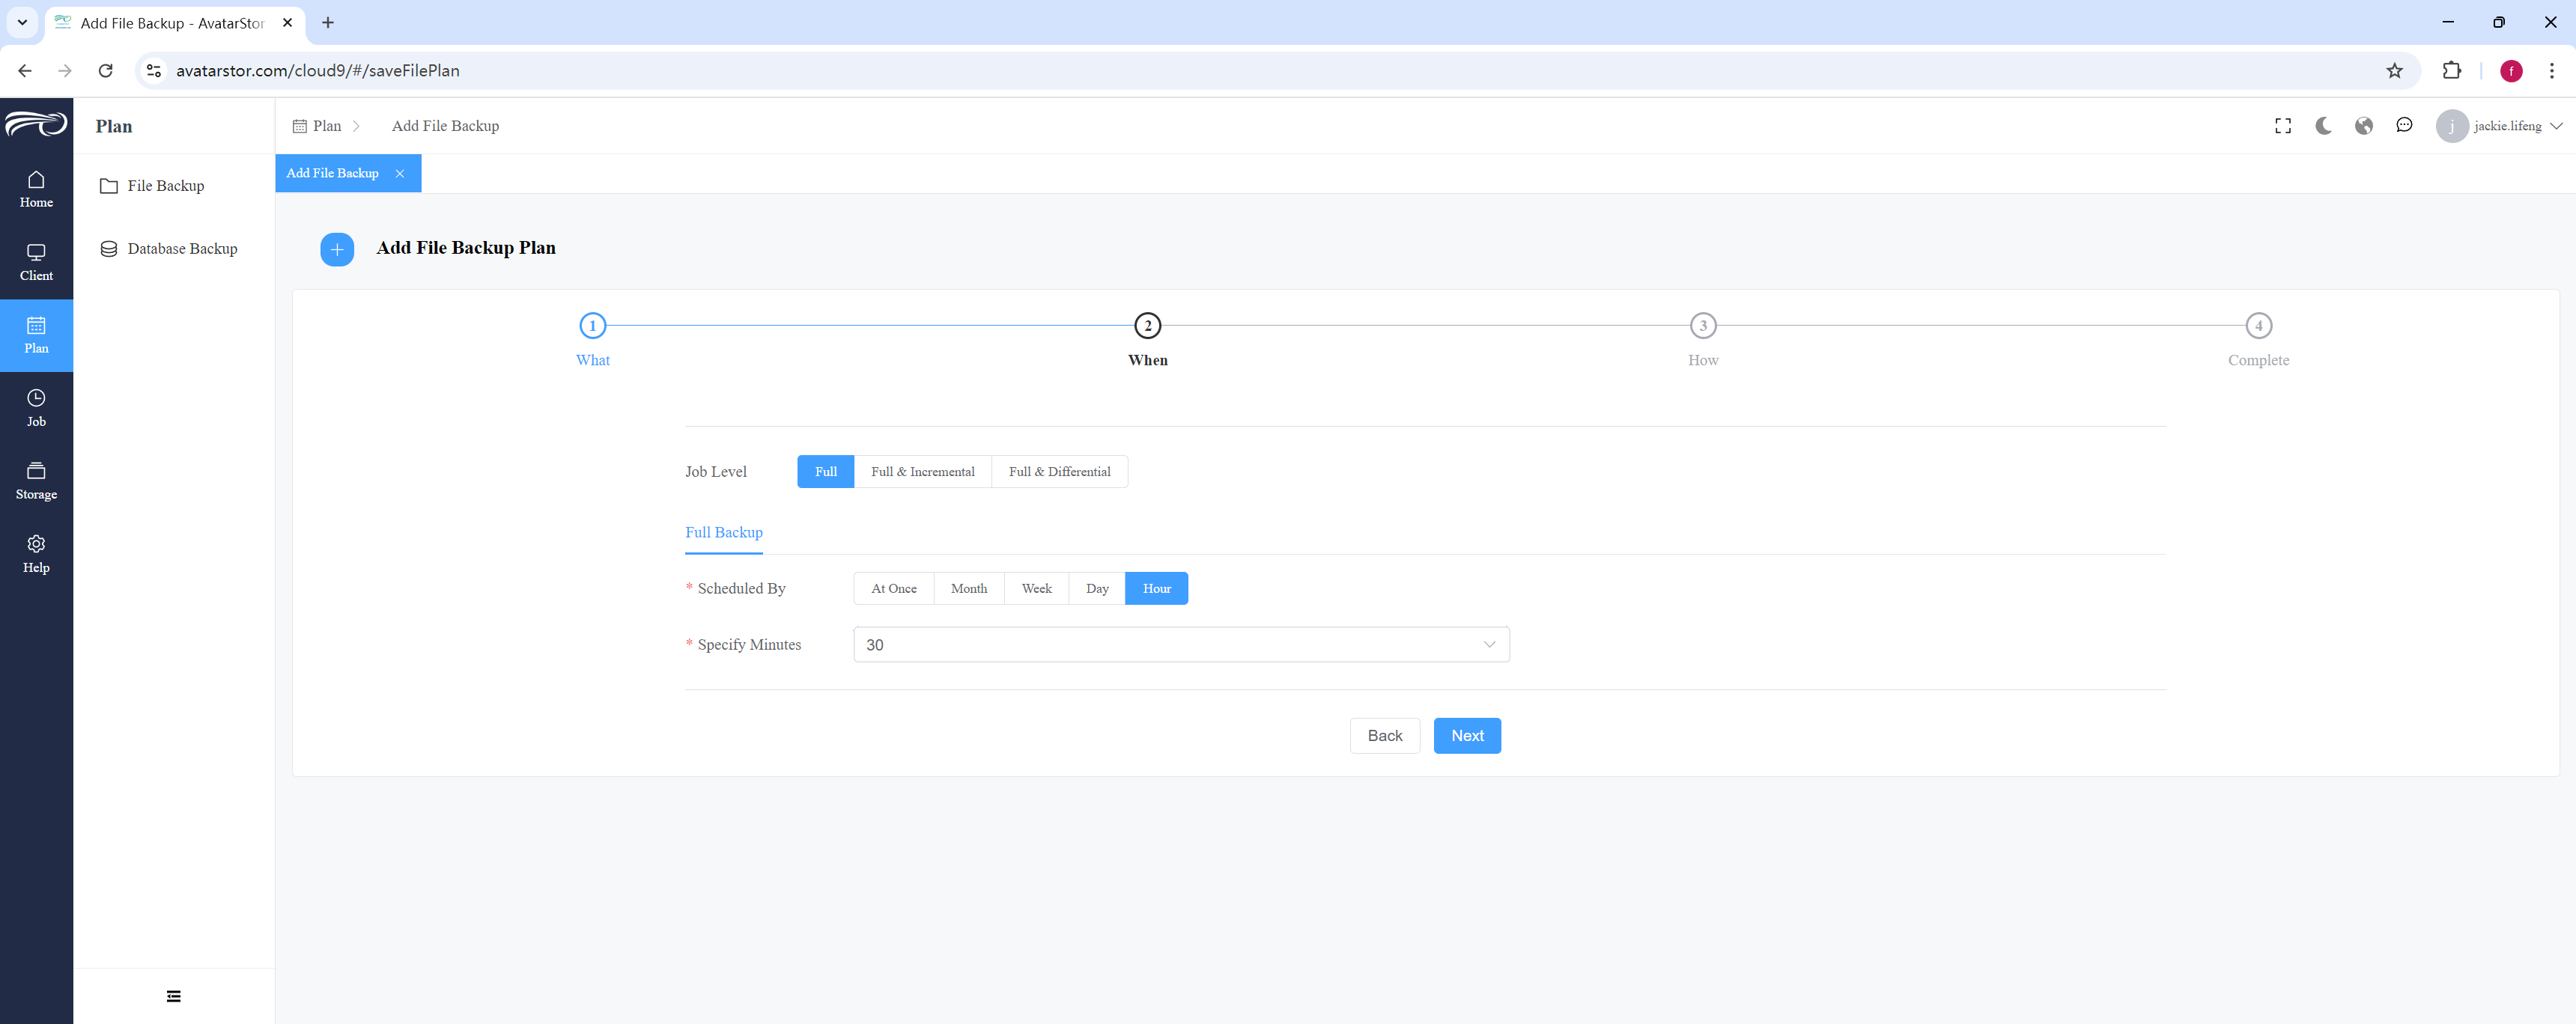
Task: Click the jackie.lifeng username
Action: [2507, 126]
